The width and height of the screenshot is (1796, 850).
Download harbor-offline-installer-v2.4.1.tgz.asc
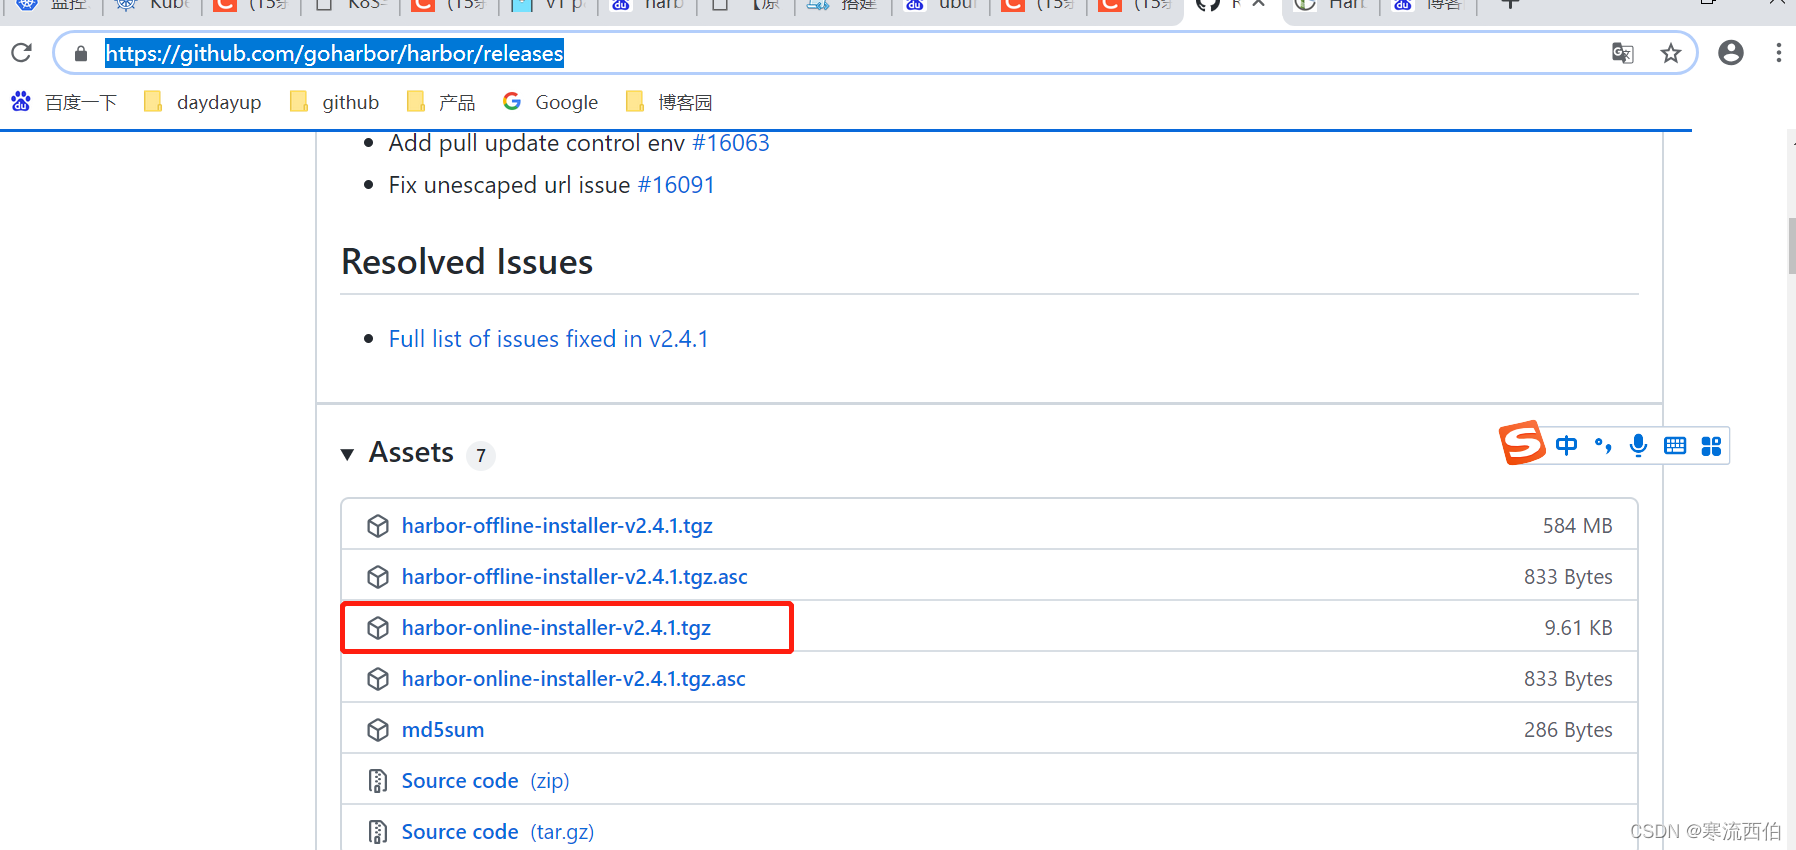[575, 577]
